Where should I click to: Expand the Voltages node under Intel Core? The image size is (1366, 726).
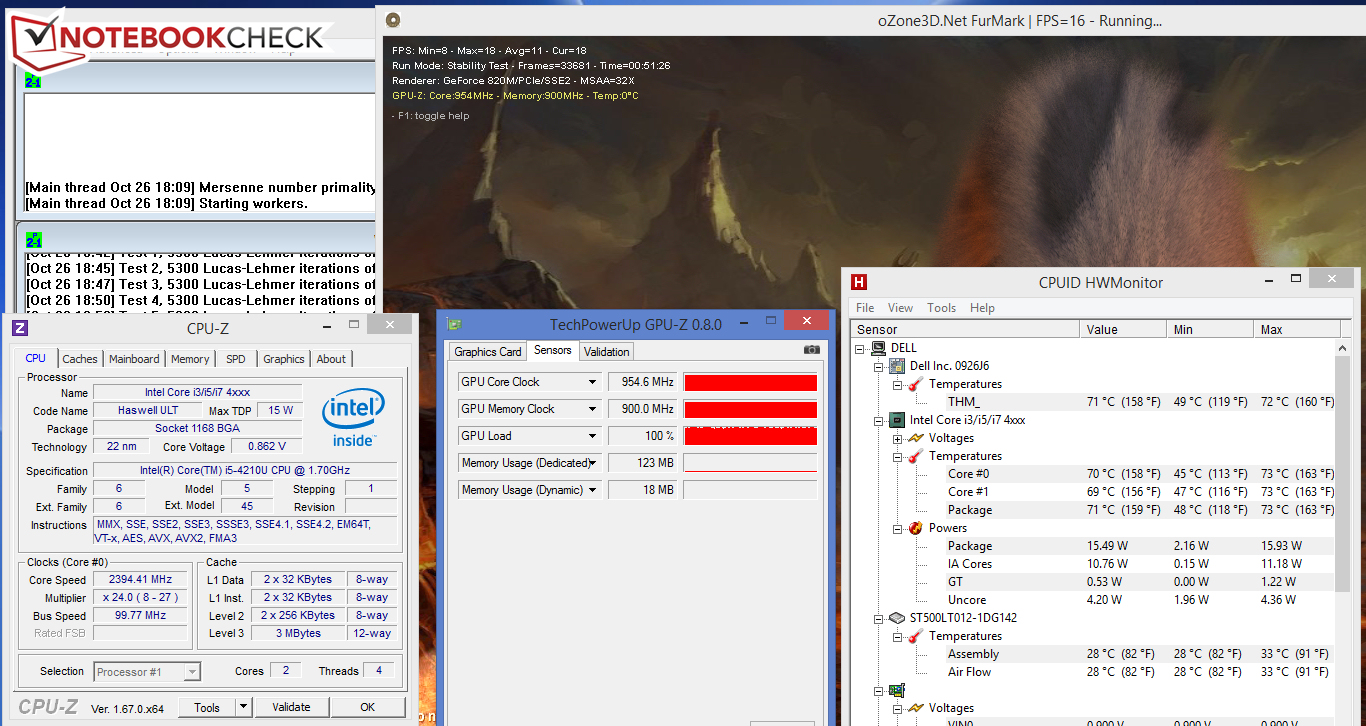coord(897,438)
